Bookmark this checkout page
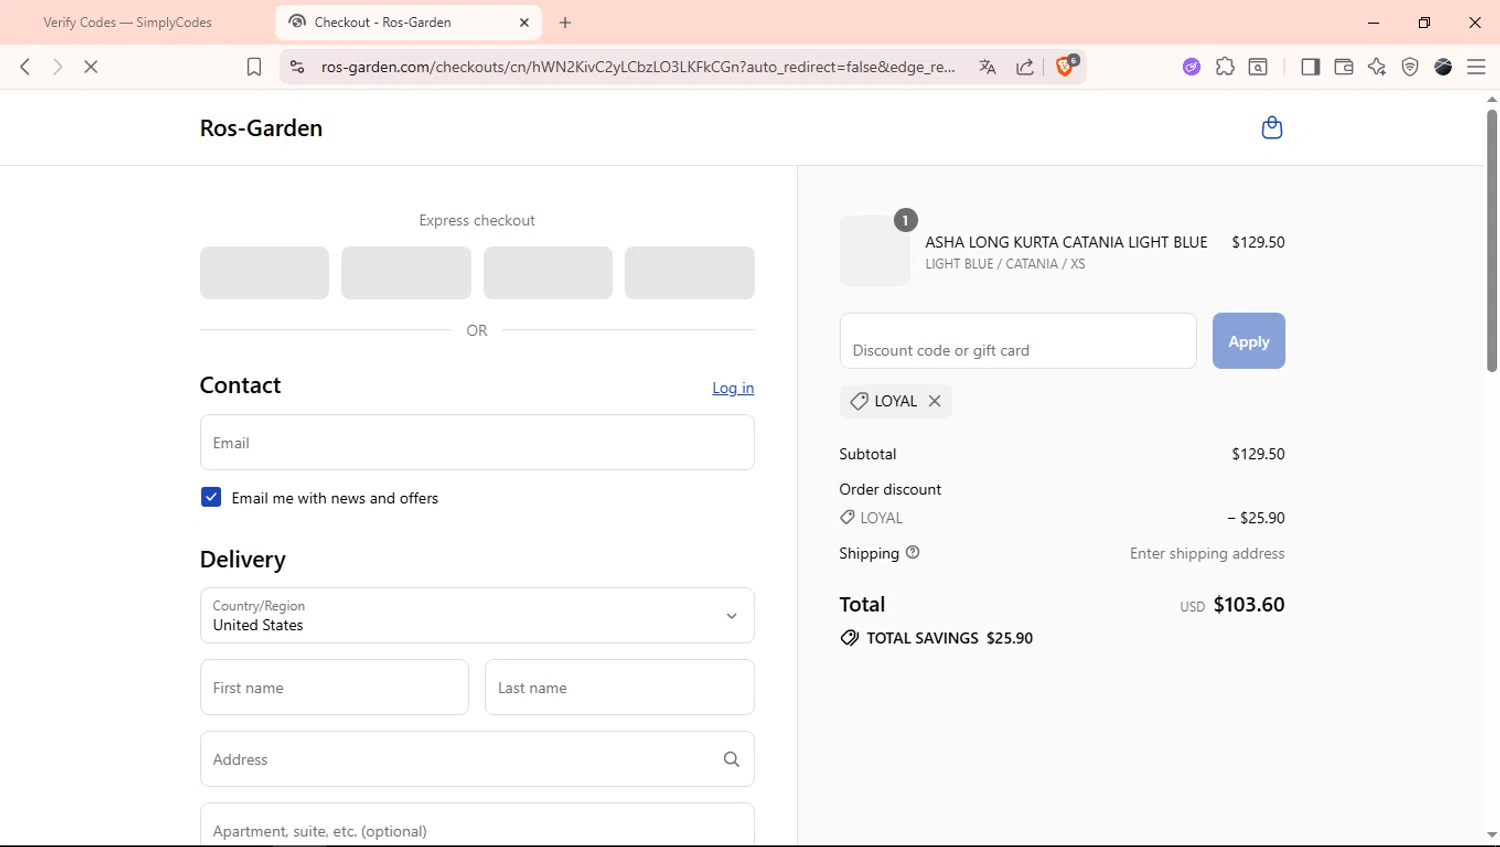 254,67
